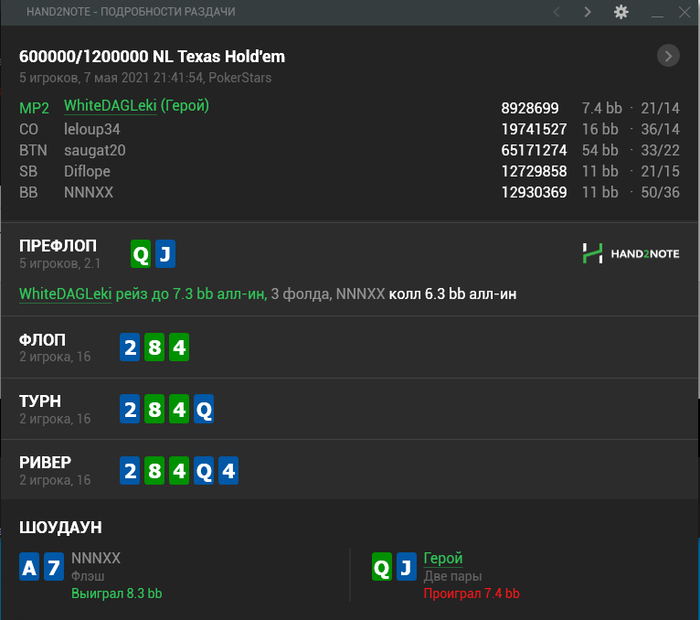Click the MP2 position label
Viewport: 700px width, 620px height.
[34, 108]
